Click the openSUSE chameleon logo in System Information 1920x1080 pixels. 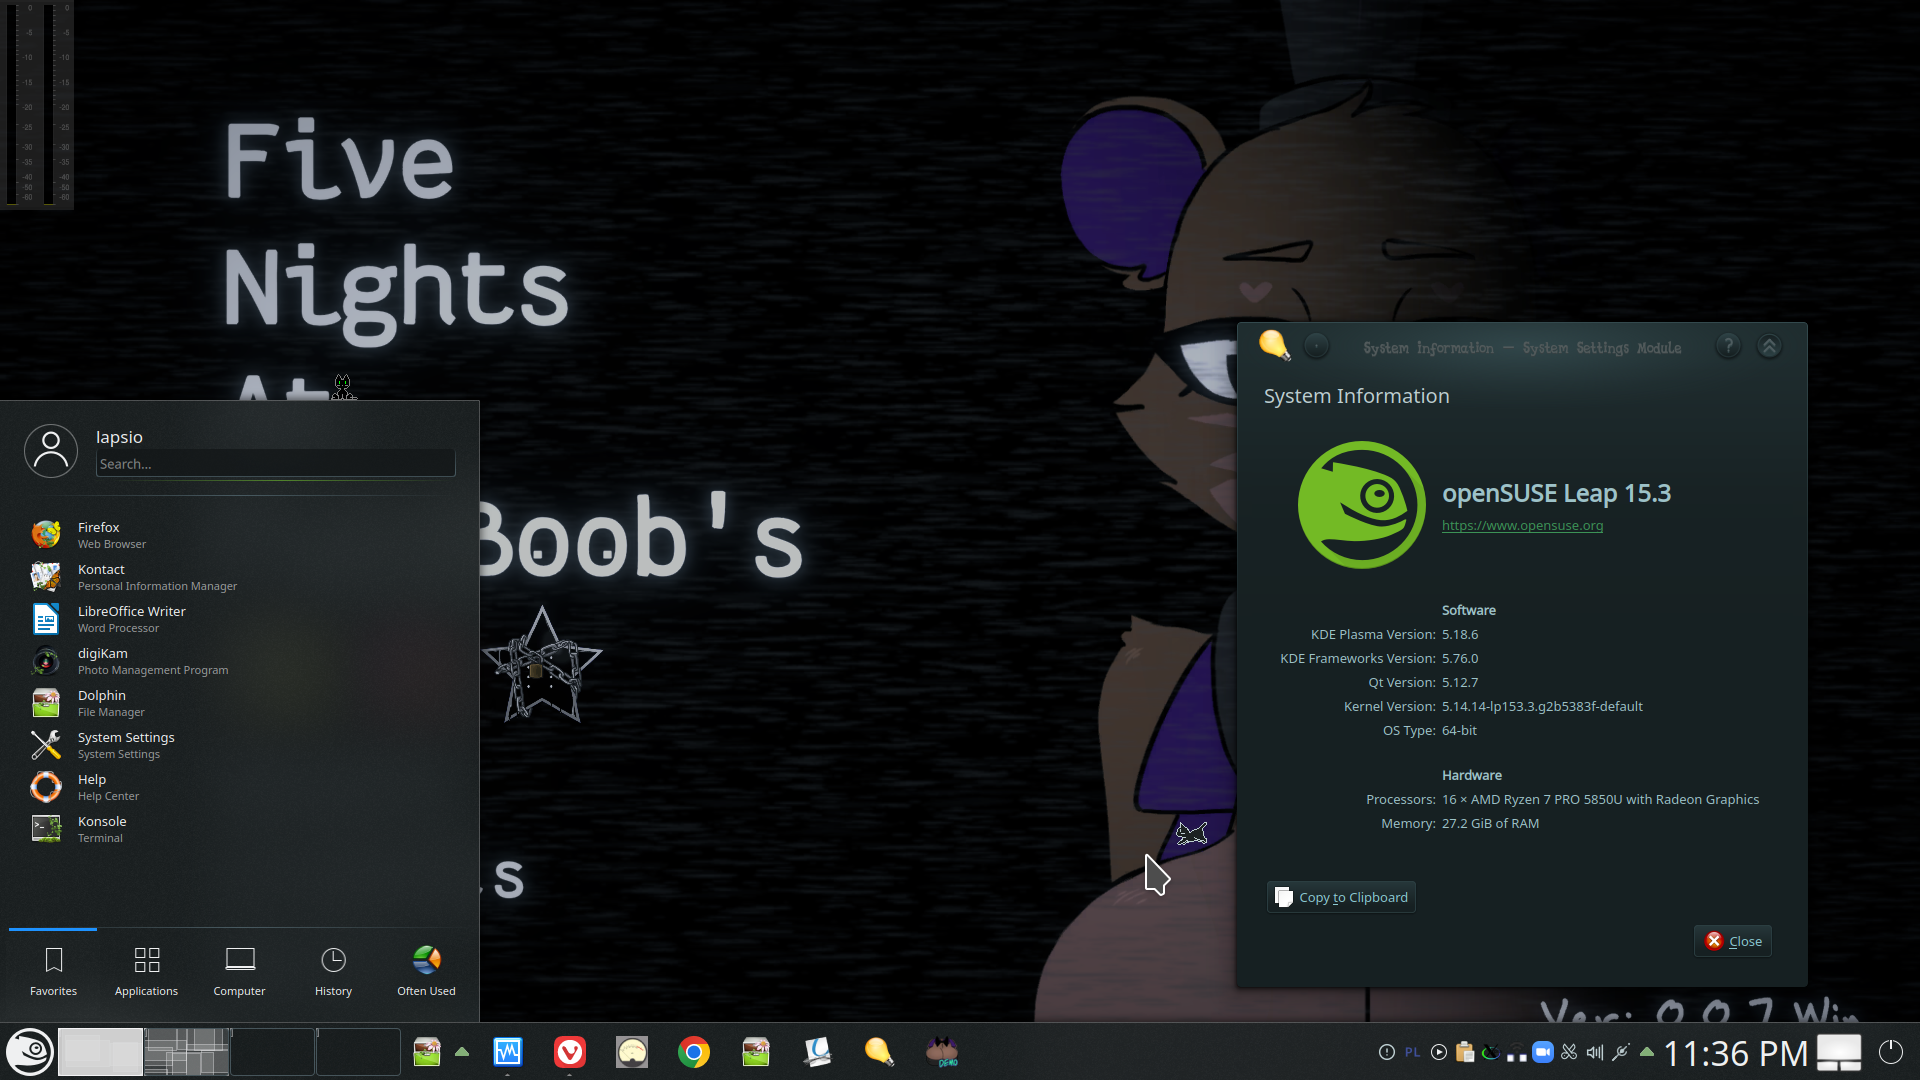1361,505
